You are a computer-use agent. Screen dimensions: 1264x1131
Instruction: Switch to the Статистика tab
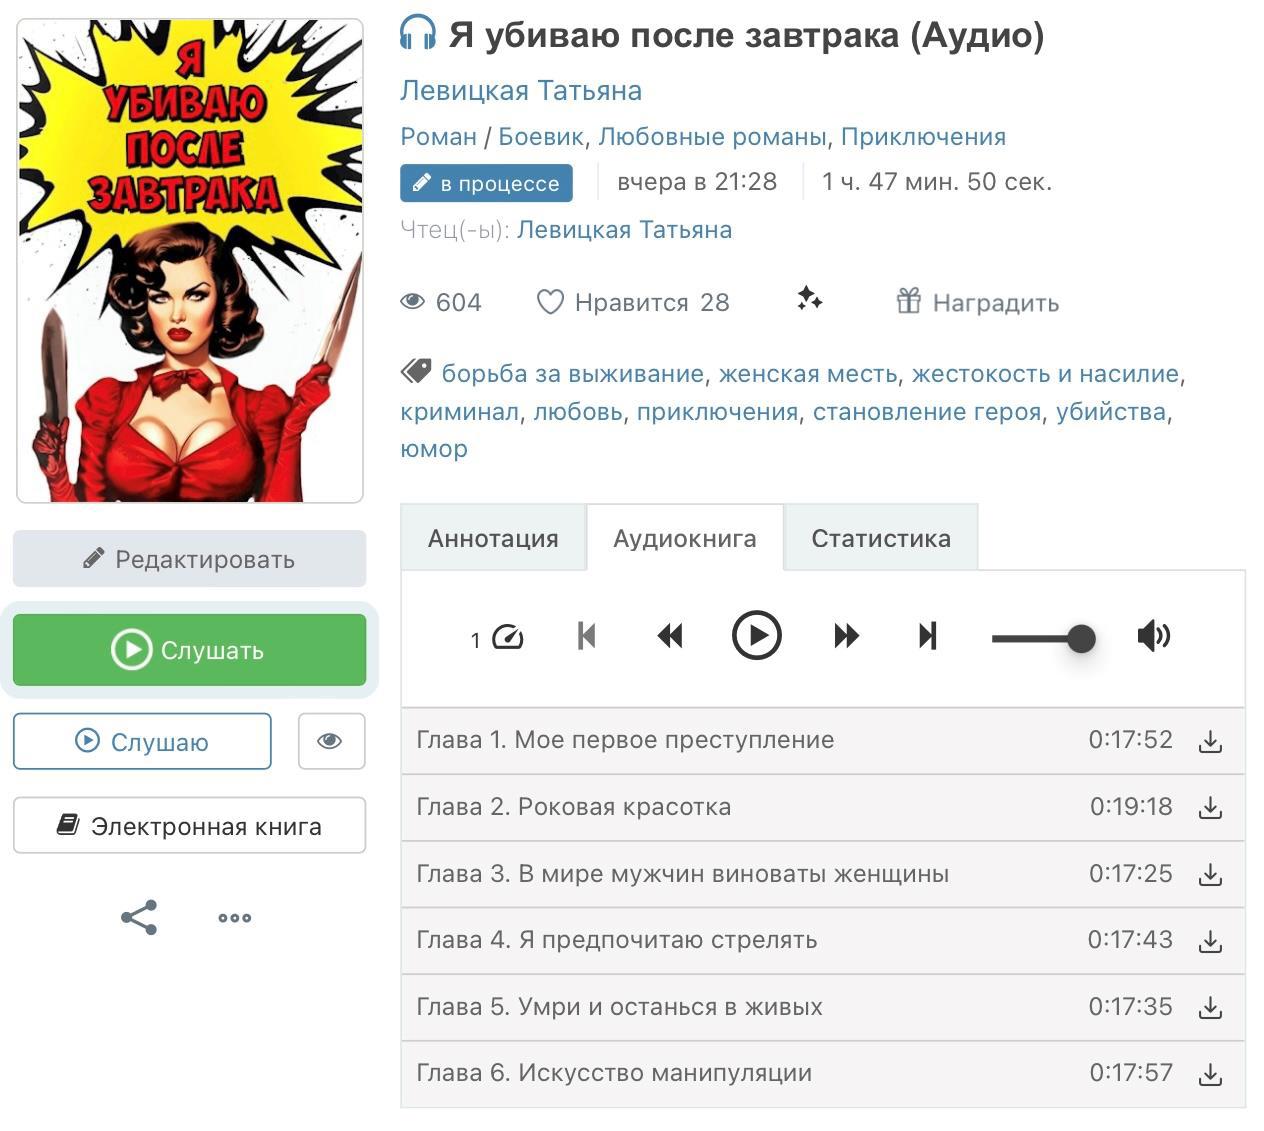coord(881,538)
